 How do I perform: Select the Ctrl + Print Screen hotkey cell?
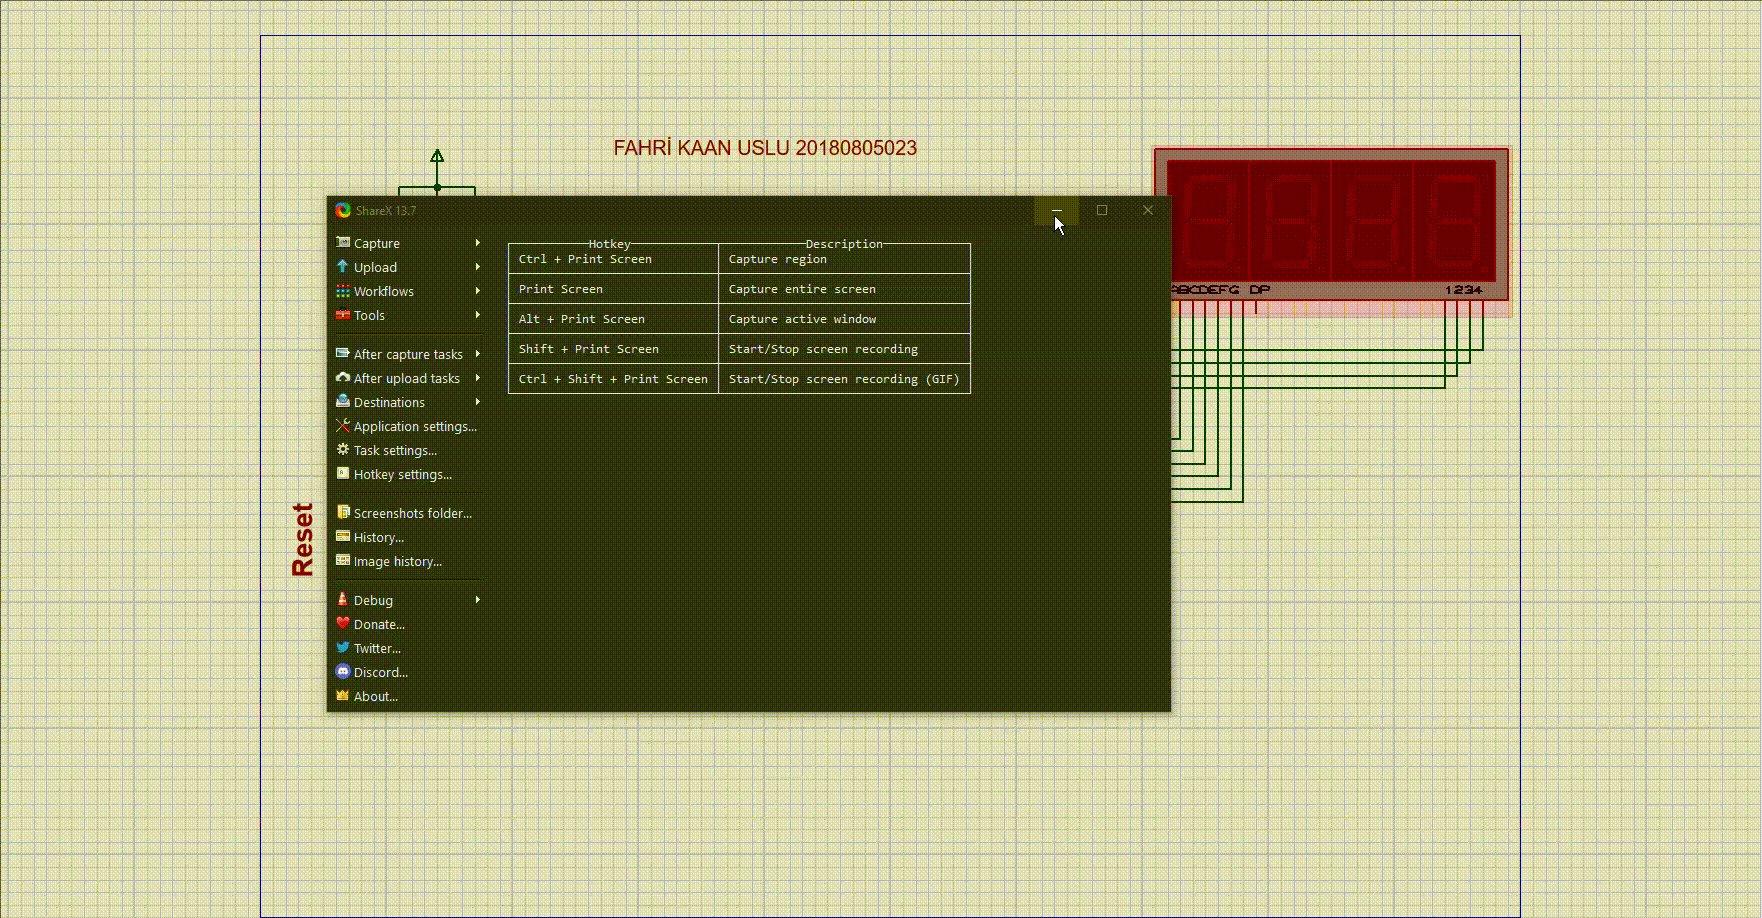[613, 259]
